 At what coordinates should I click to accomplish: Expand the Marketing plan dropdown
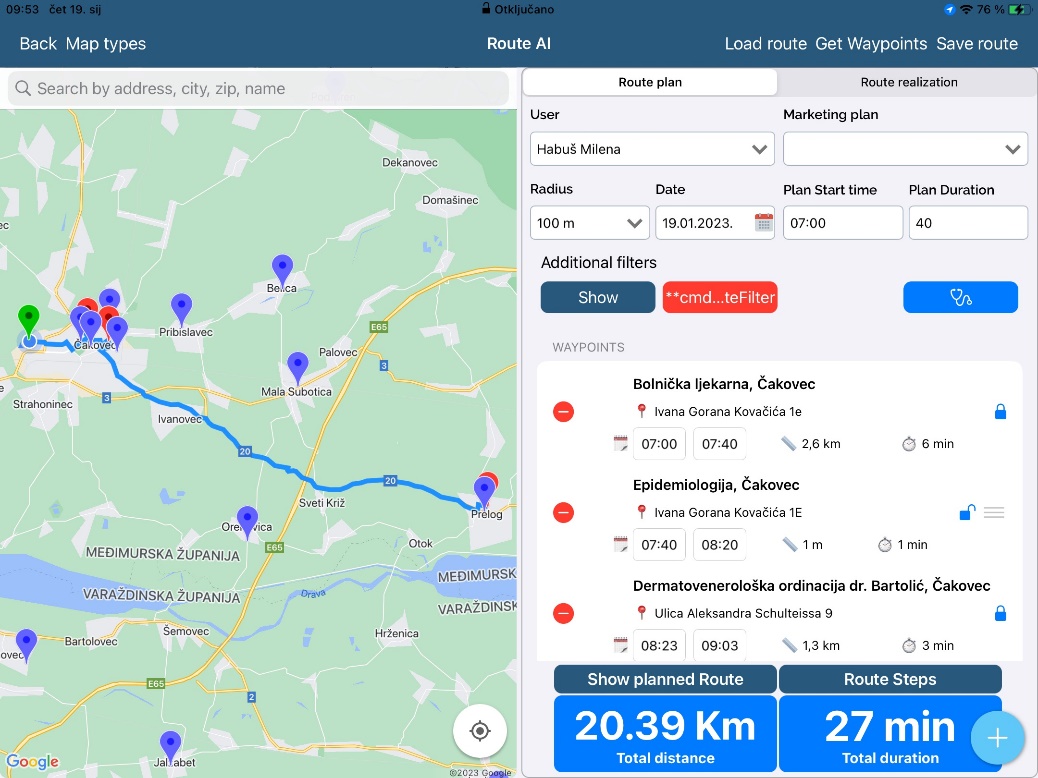(x=904, y=149)
